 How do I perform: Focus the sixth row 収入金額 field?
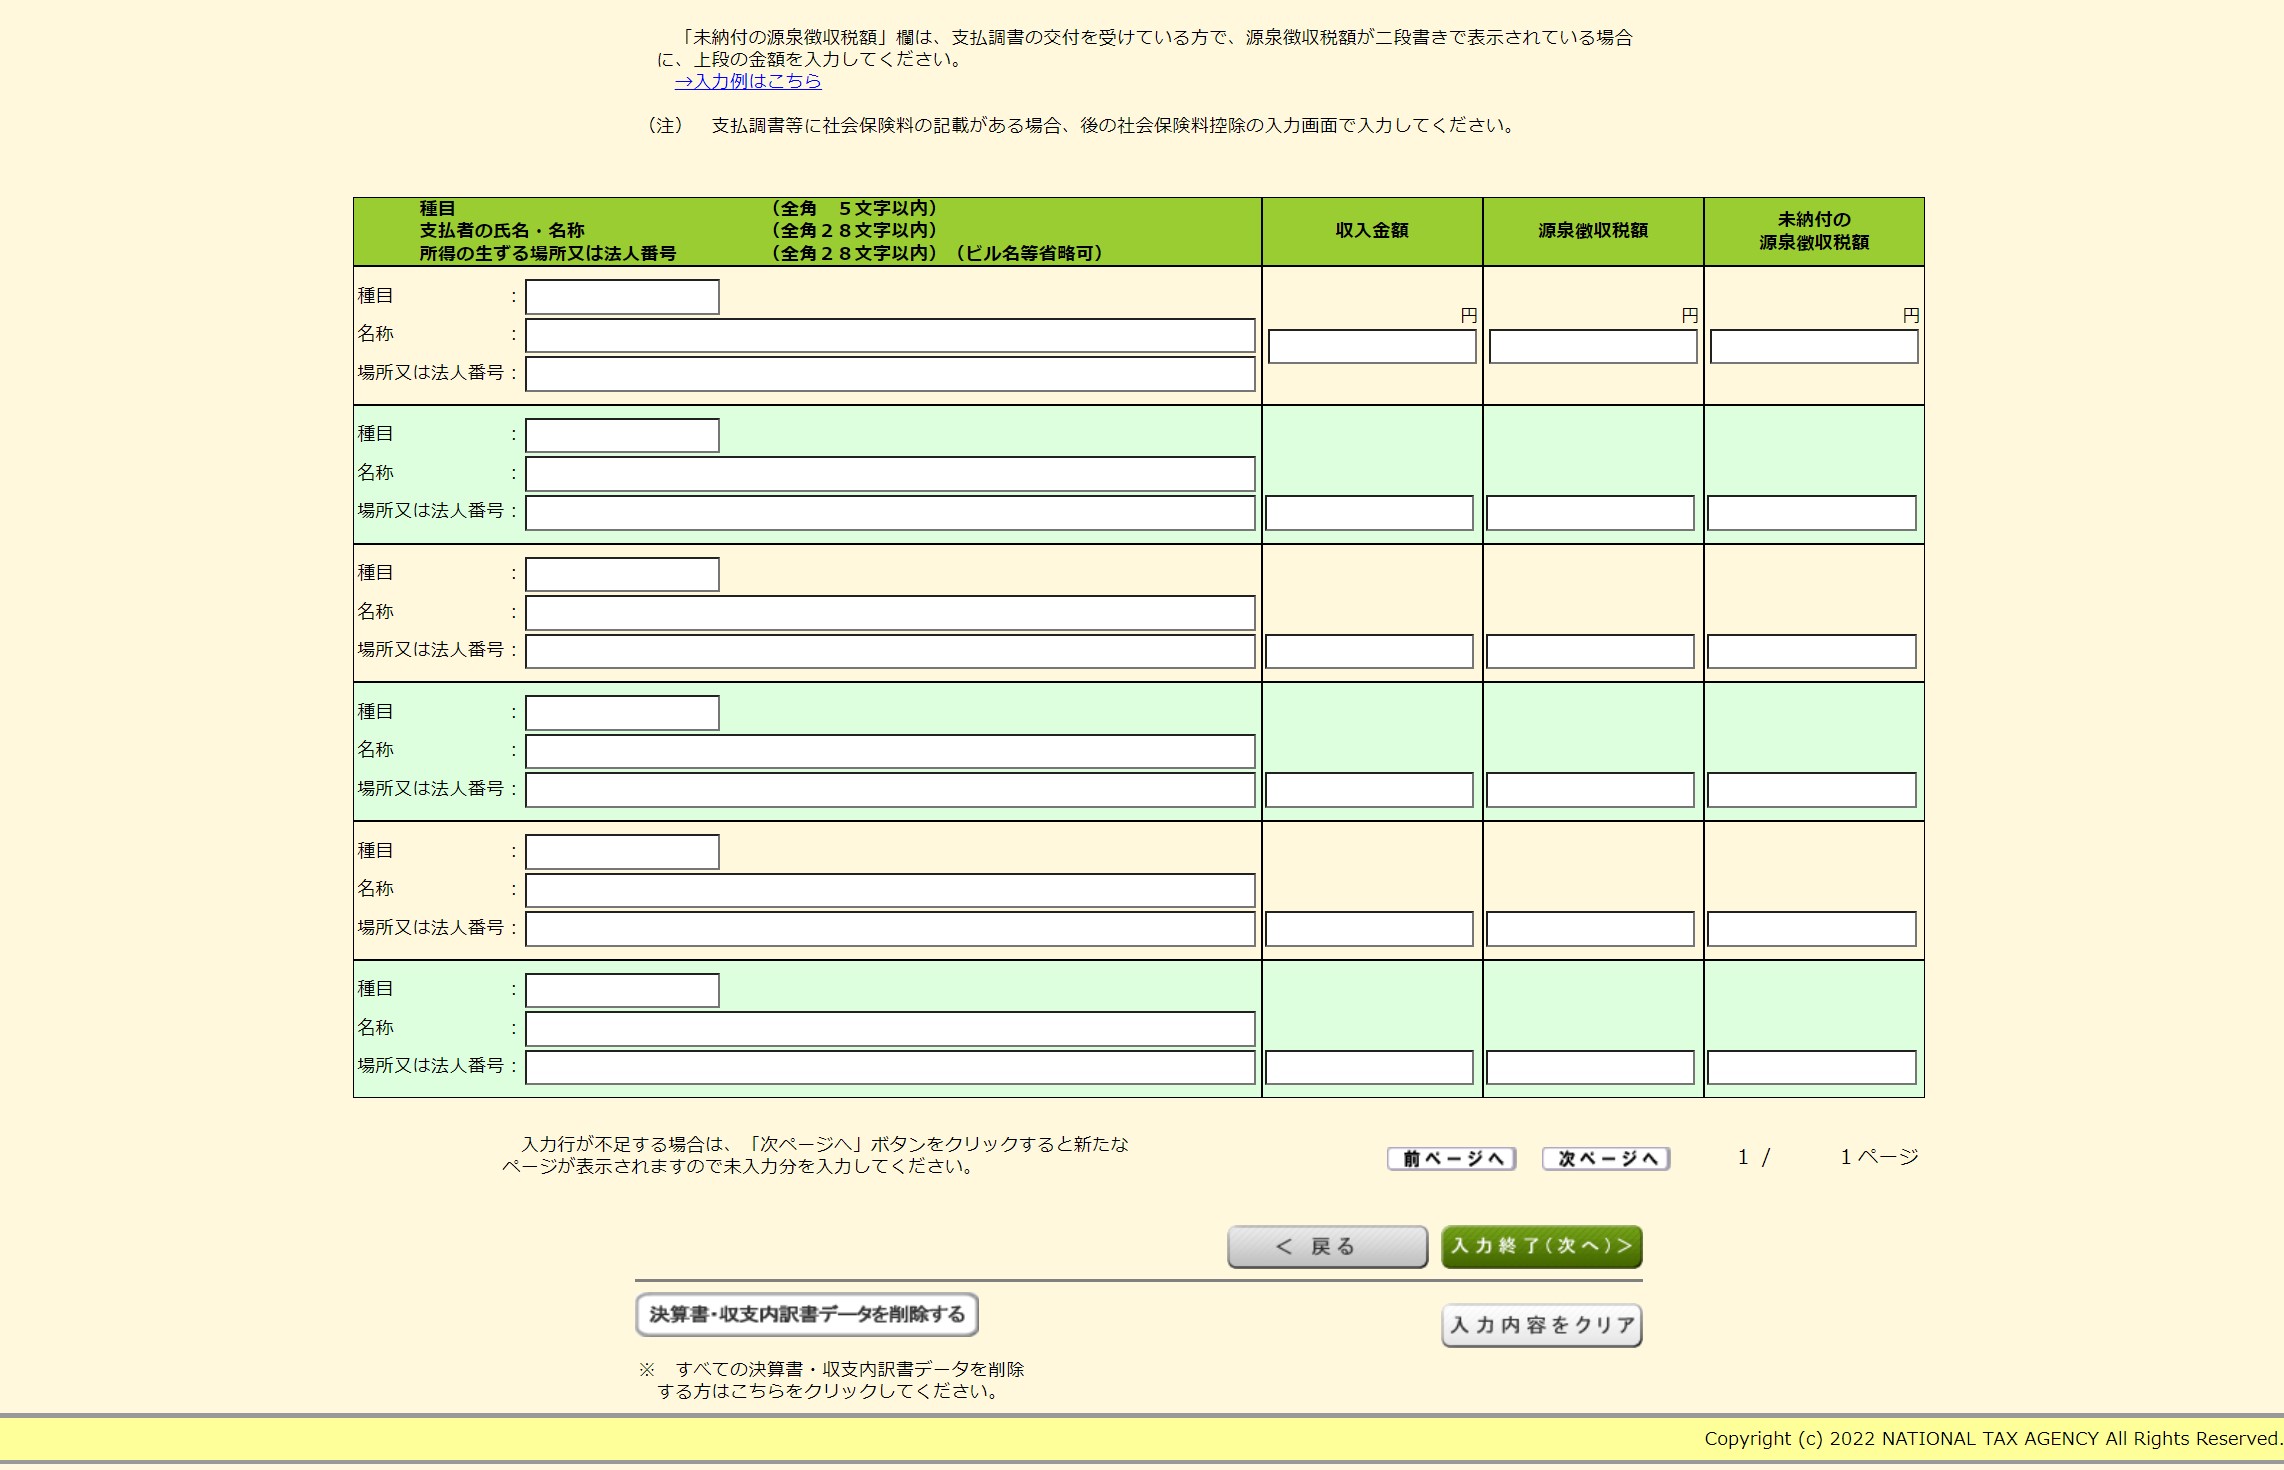(1369, 1067)
